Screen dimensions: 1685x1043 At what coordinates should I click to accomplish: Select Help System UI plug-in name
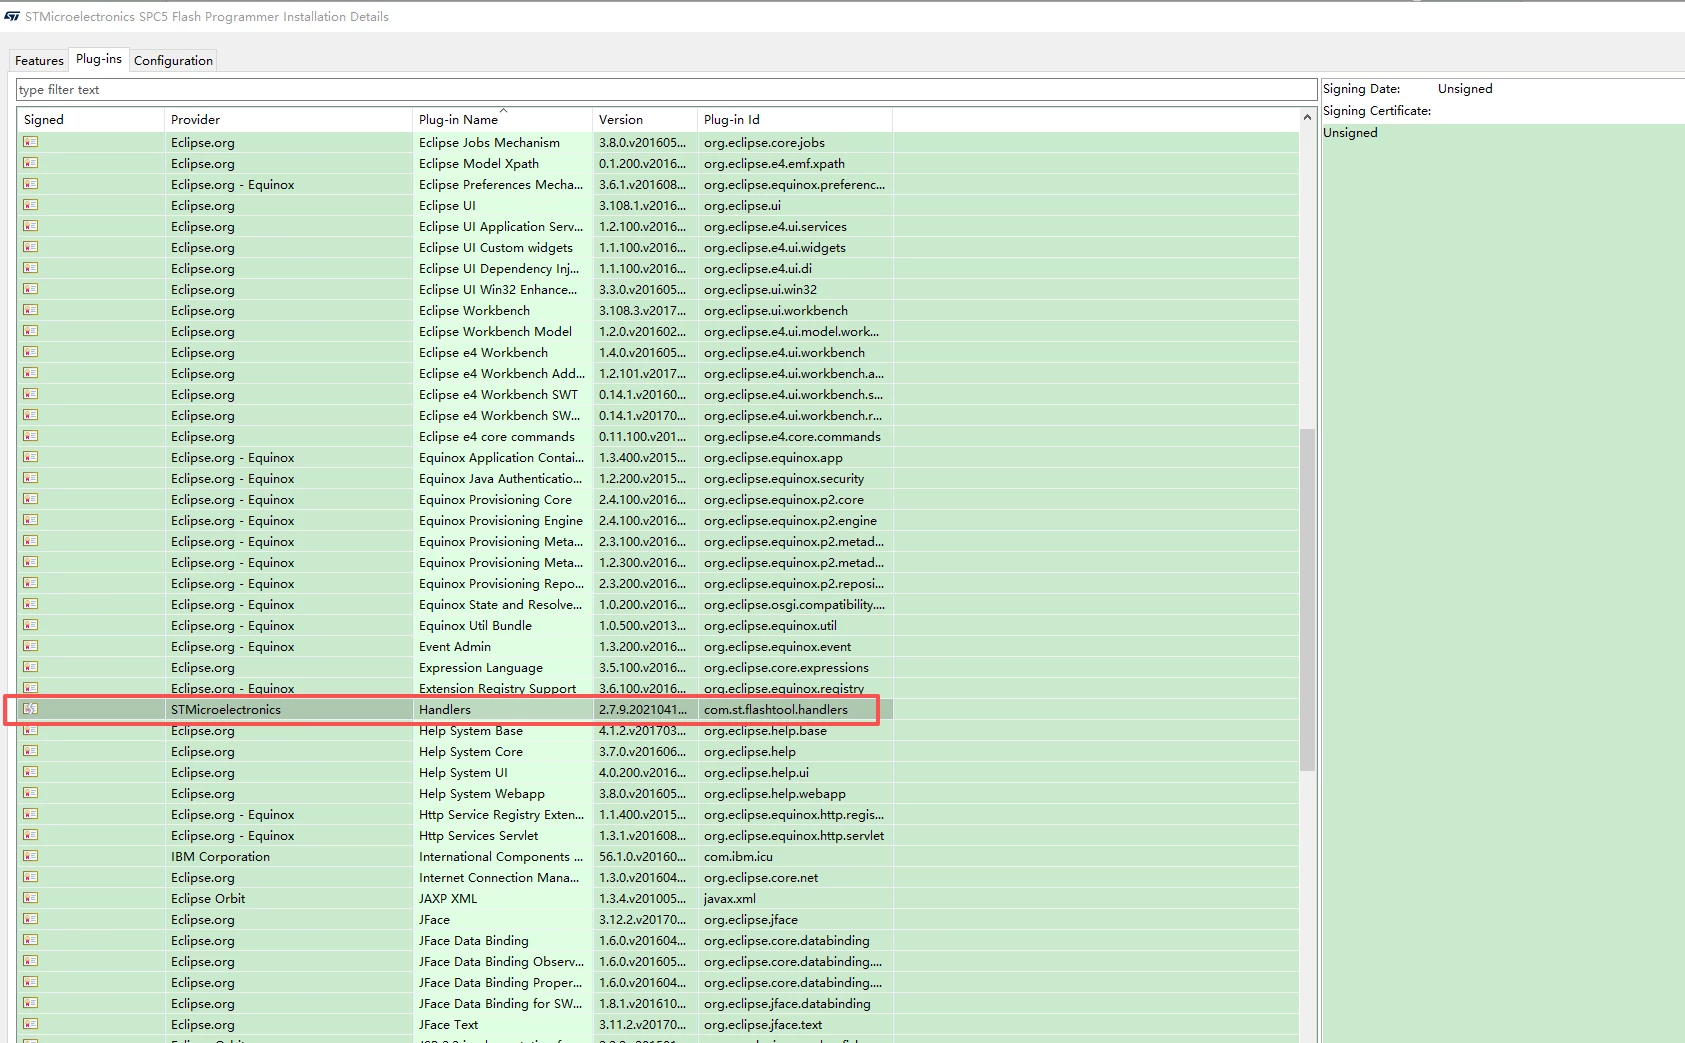[463, 772]
